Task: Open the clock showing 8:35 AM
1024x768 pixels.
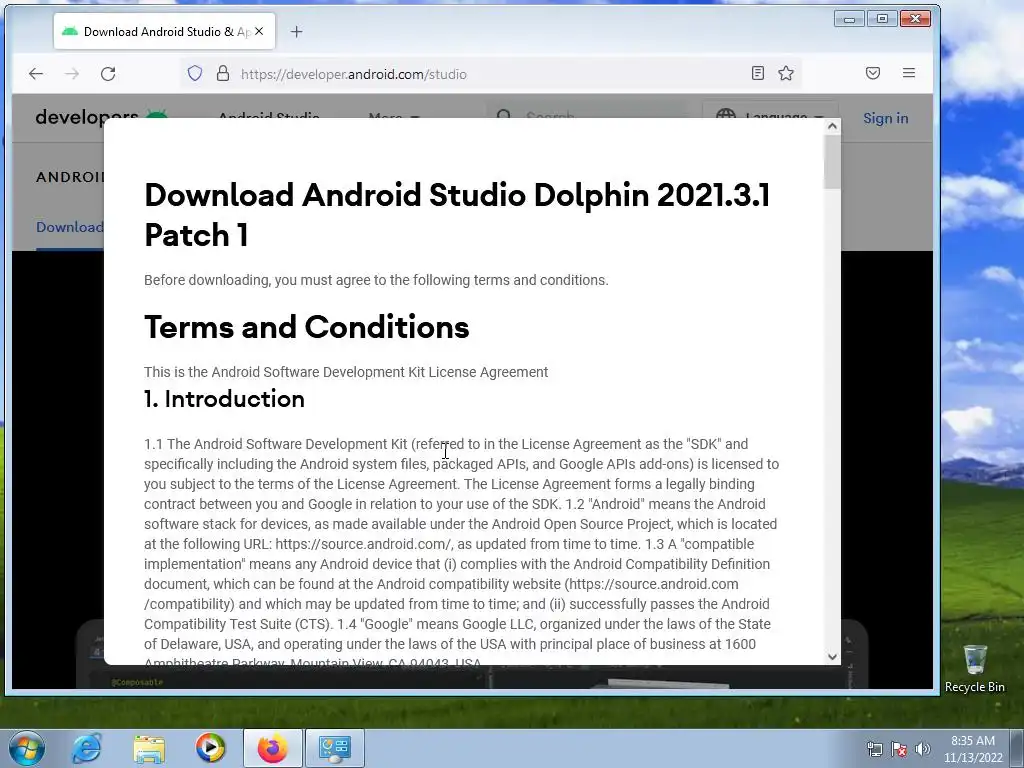Action: [972, 749]
